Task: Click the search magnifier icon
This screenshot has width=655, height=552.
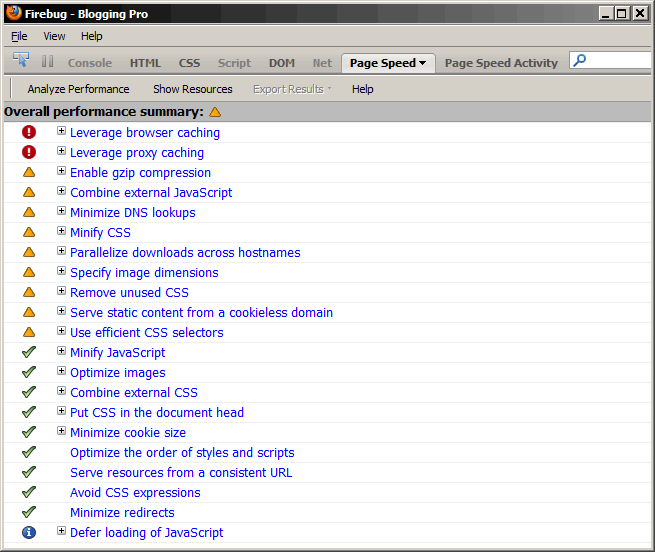Action: click(x=579, y=61)
